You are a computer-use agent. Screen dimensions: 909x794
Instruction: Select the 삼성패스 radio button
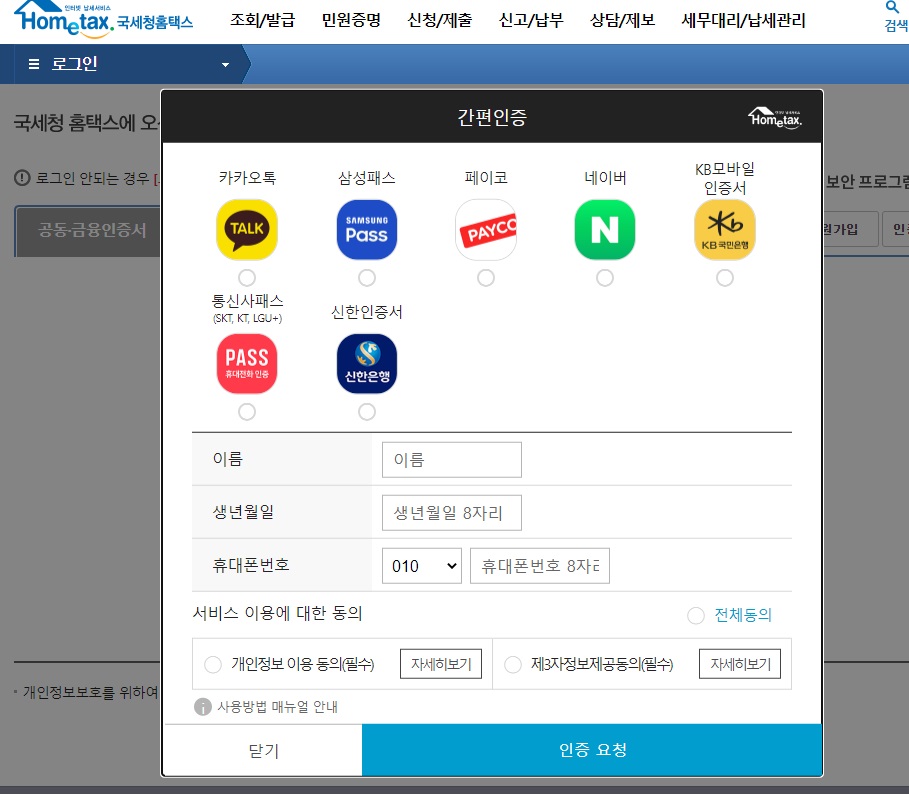click(366, 278)
